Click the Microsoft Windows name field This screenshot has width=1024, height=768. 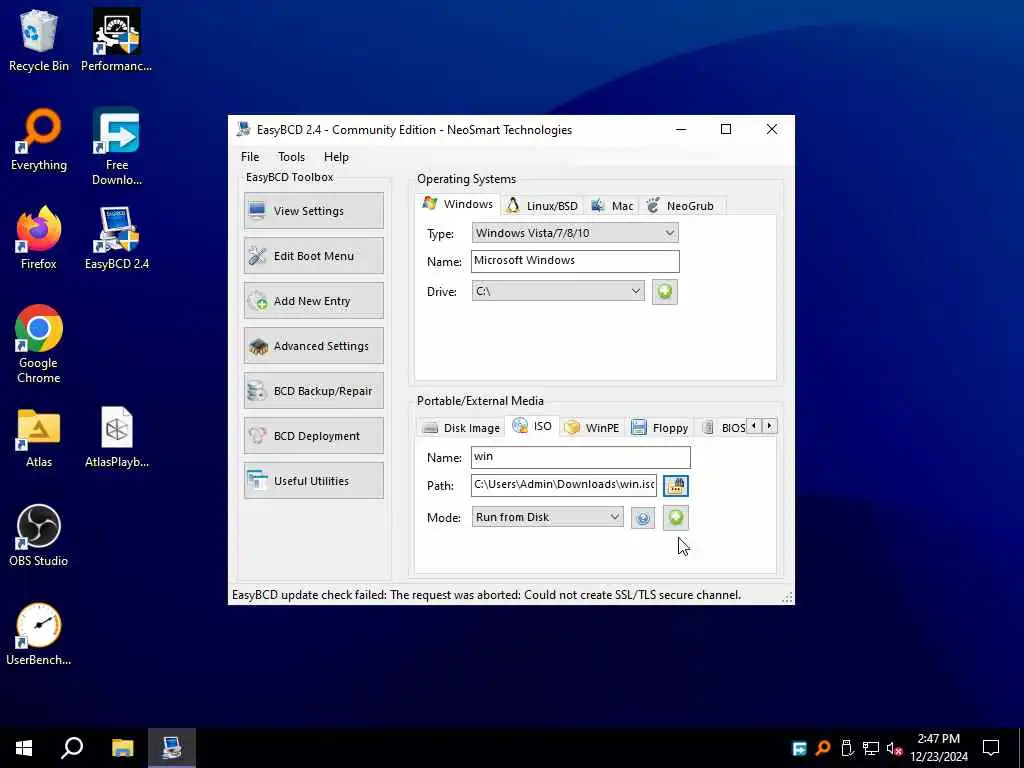[575, 261]
